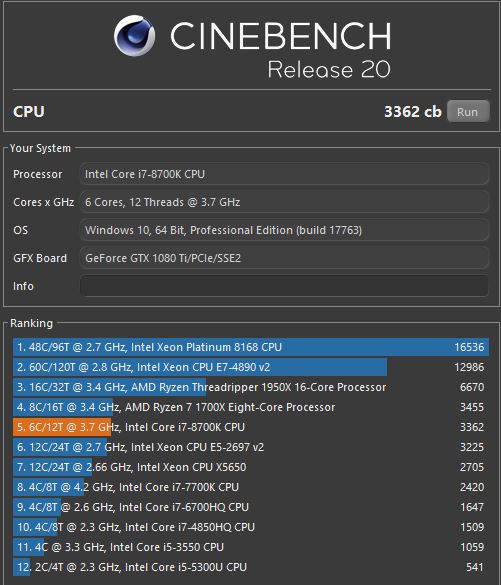Select the Core i7-6700HQ ranking row
The height and width of the screenshot is (585, 501).
(x=251, y=507)
